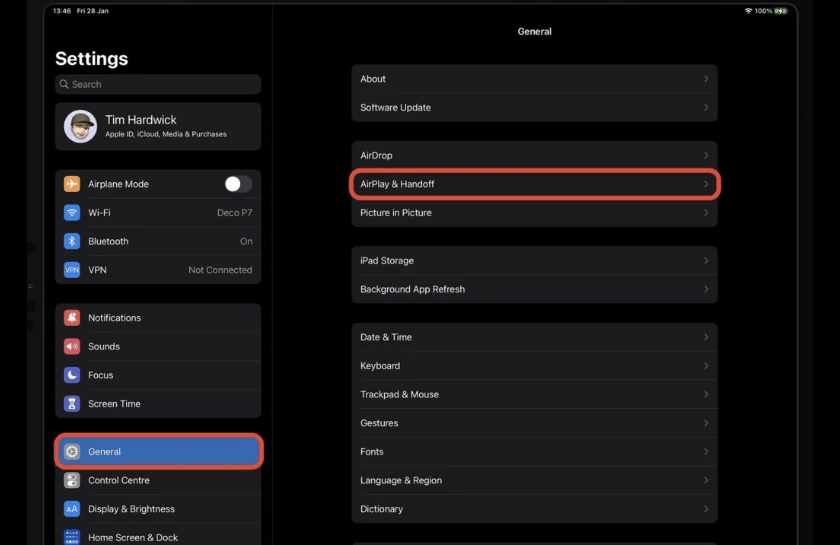
Task: Open AirDrop settings row
Action: click(x=534, y=155)
